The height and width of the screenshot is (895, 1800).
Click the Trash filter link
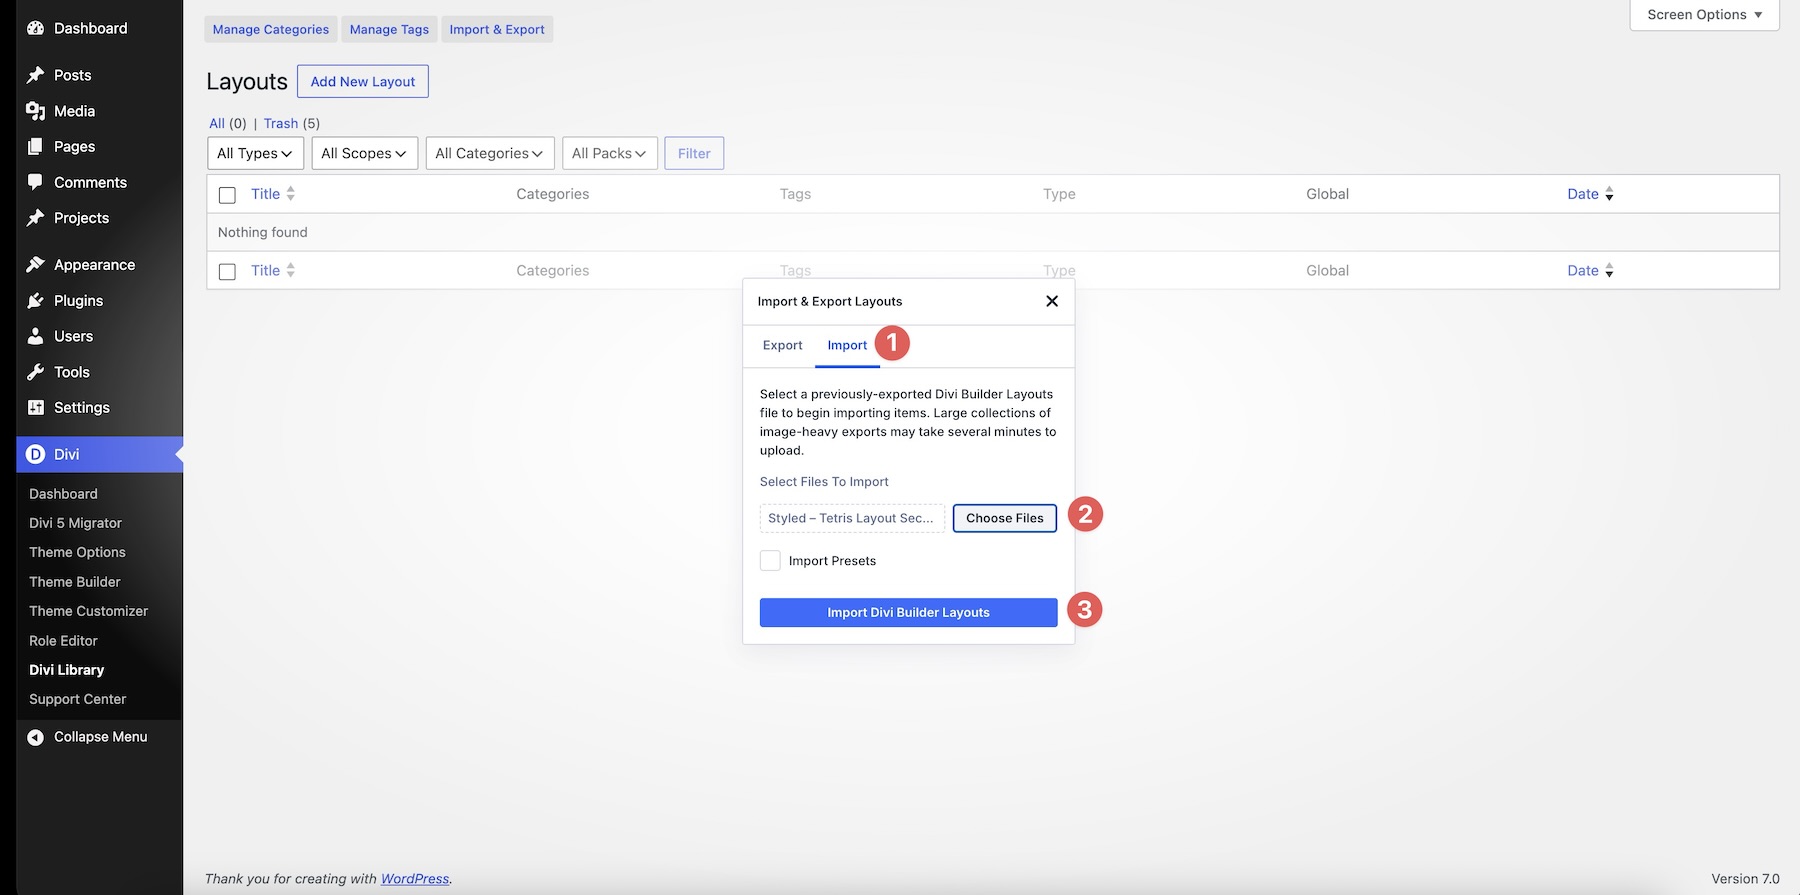tap(281, 123)
